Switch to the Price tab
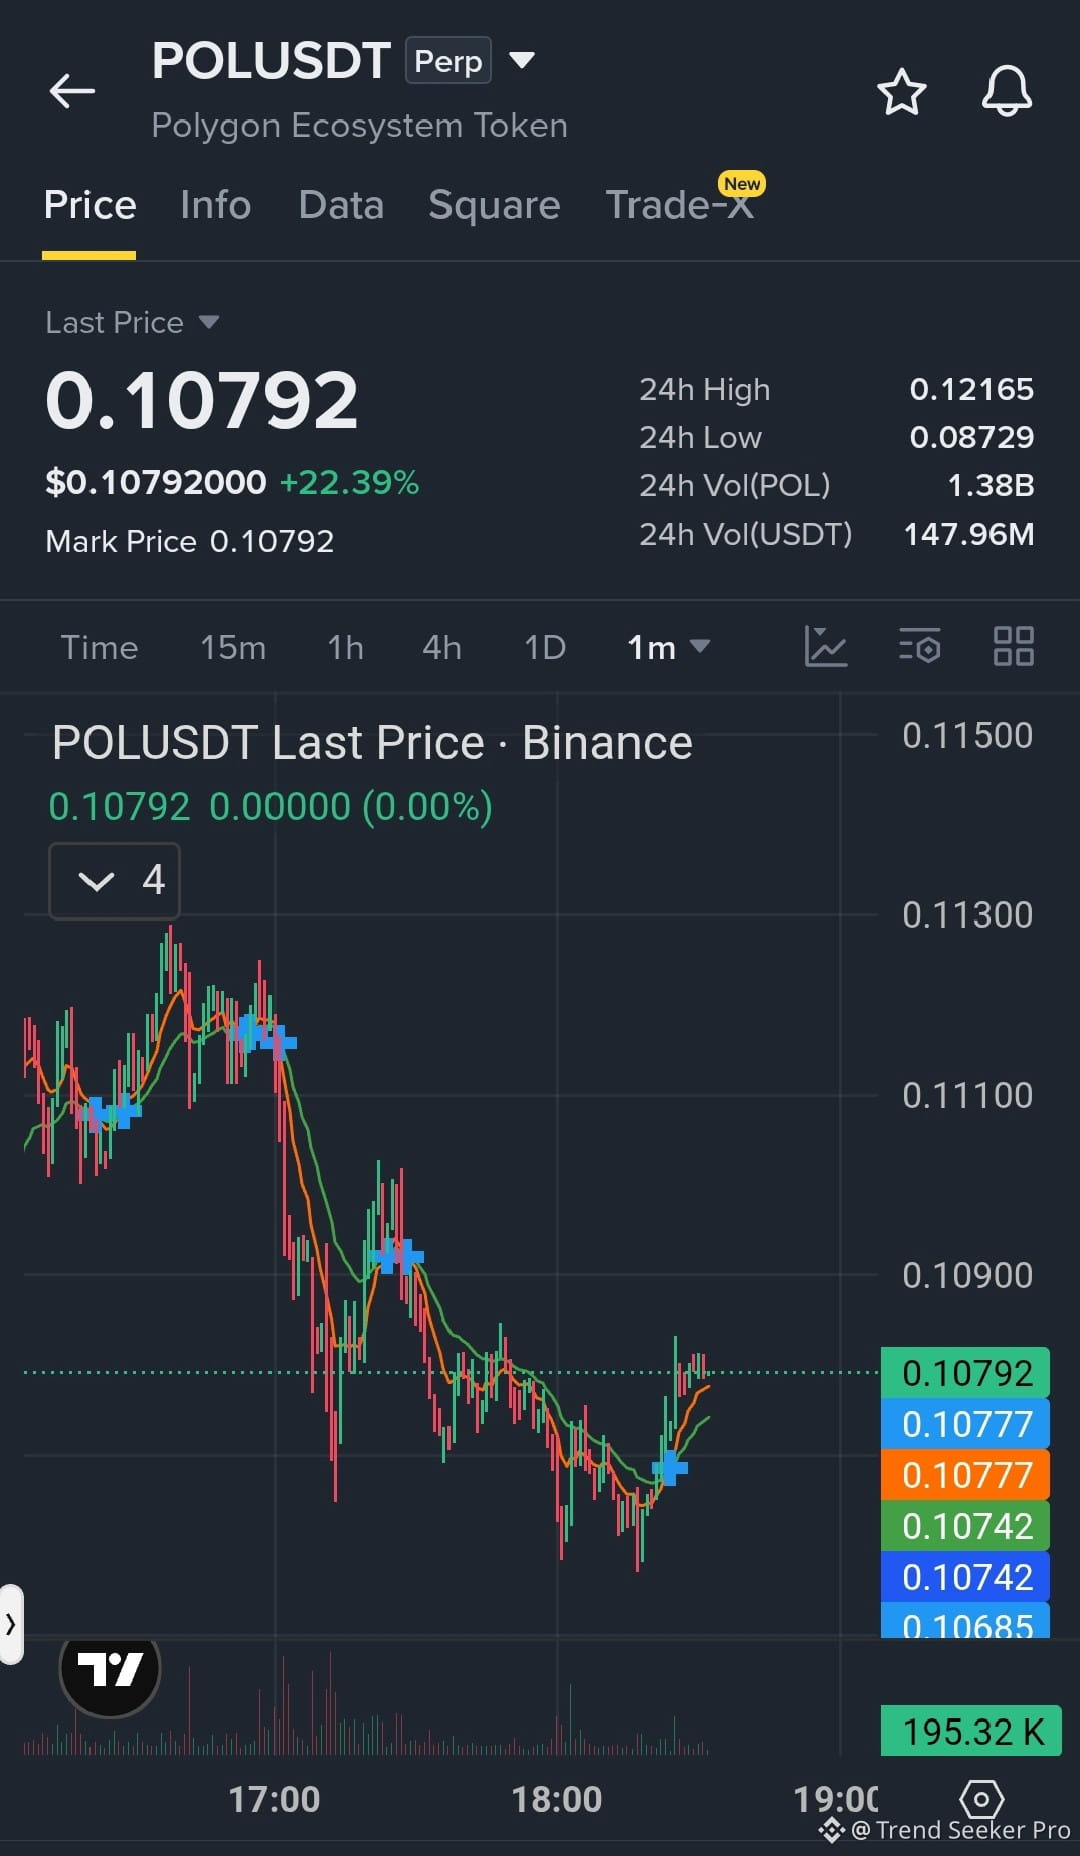The height and width of the screenshot is (1856, 1080). pos(90,205)
